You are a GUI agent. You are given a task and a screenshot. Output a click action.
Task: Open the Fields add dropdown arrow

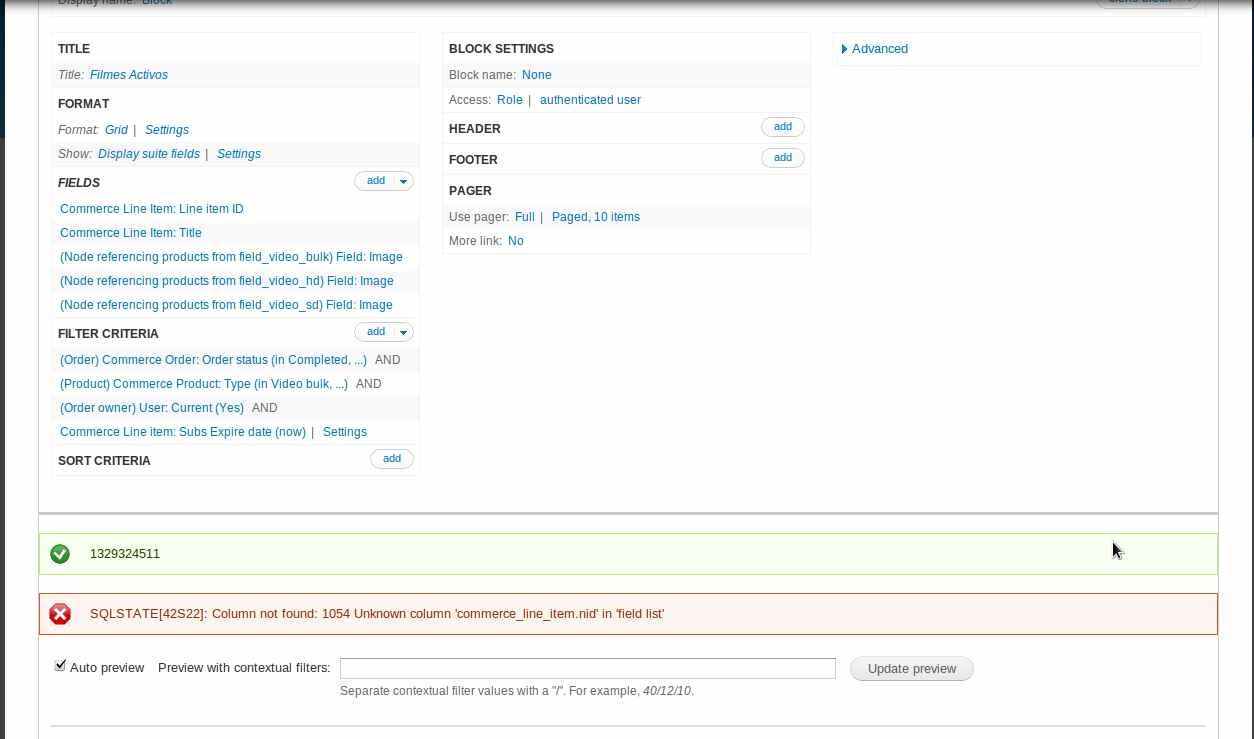[x=403, y=181]
